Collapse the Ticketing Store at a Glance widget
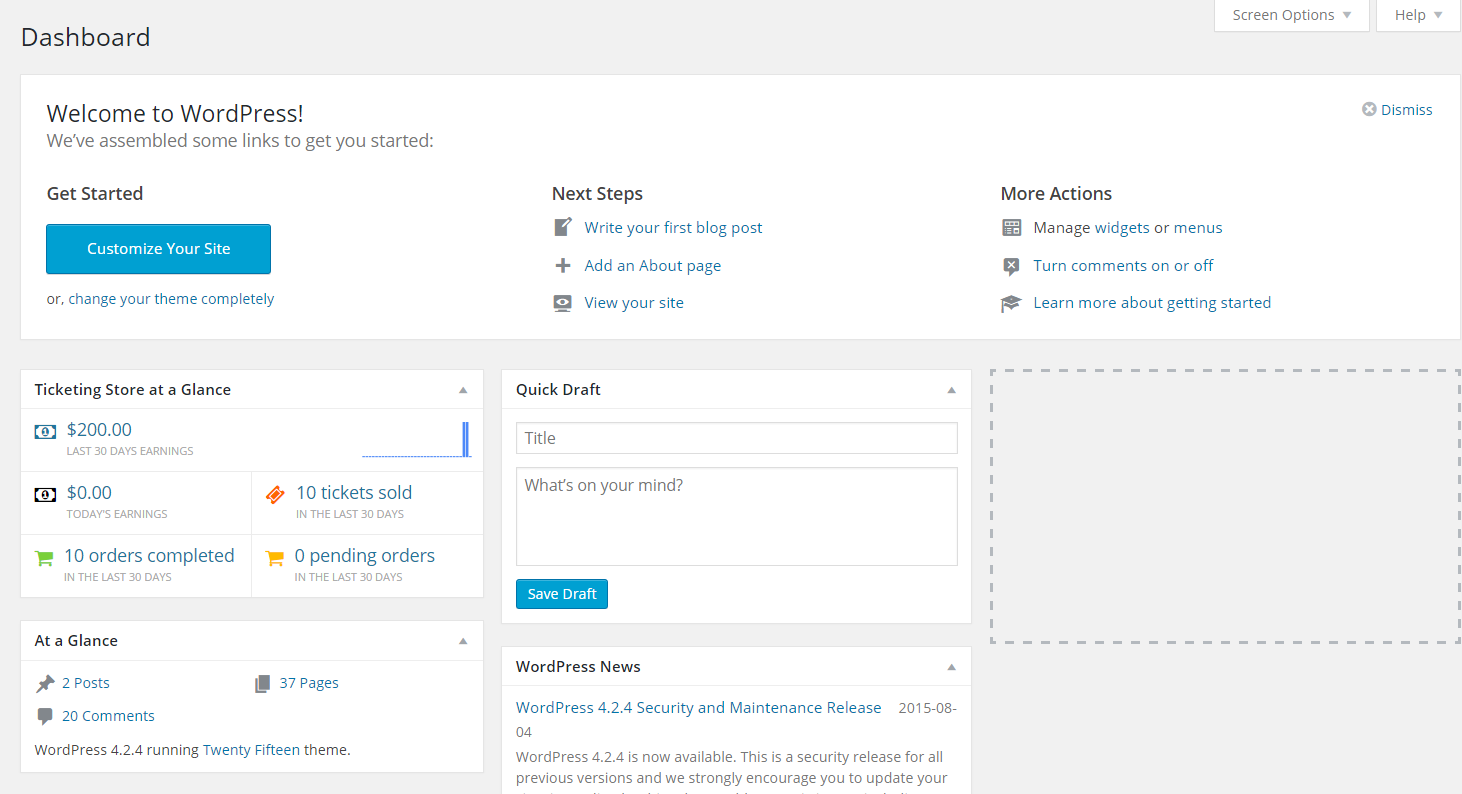 click(463, 390)
